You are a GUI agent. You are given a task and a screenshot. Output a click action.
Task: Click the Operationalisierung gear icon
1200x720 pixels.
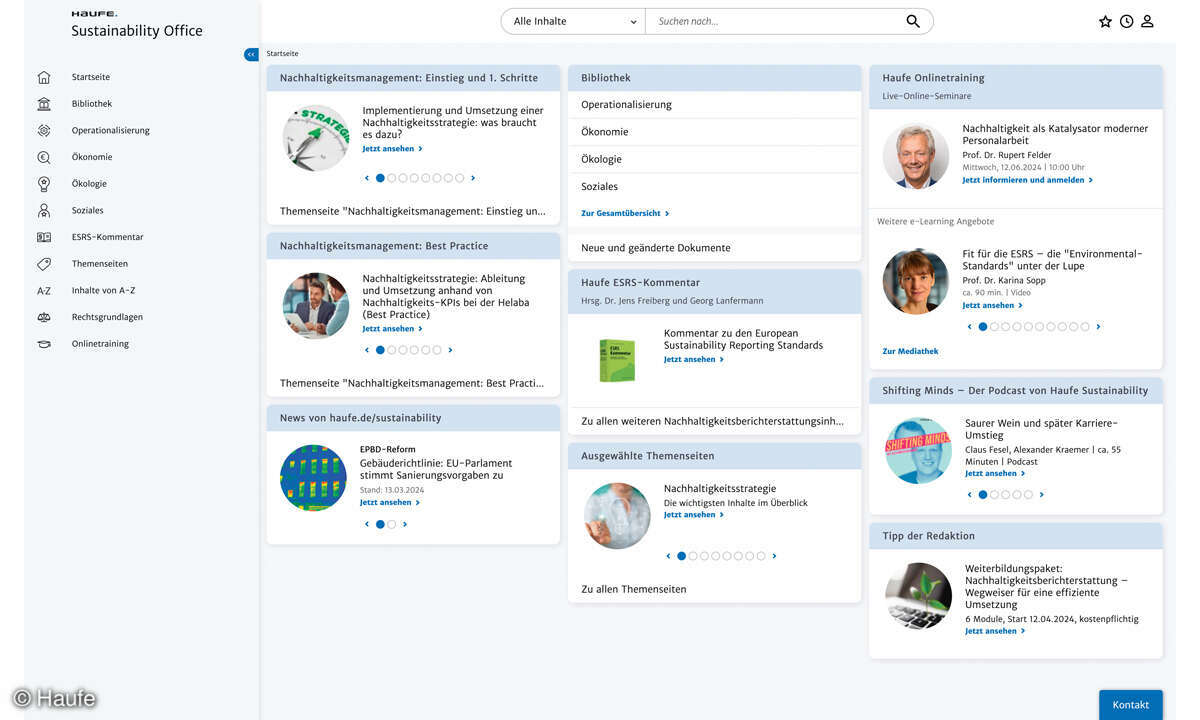click(x=43, y=130)
